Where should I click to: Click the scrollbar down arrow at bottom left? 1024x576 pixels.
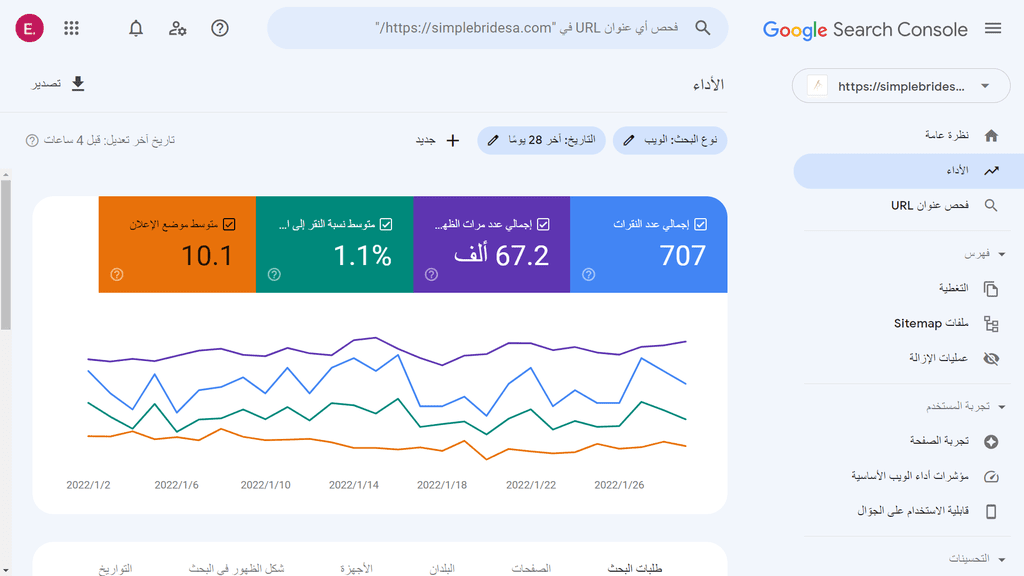5,571
